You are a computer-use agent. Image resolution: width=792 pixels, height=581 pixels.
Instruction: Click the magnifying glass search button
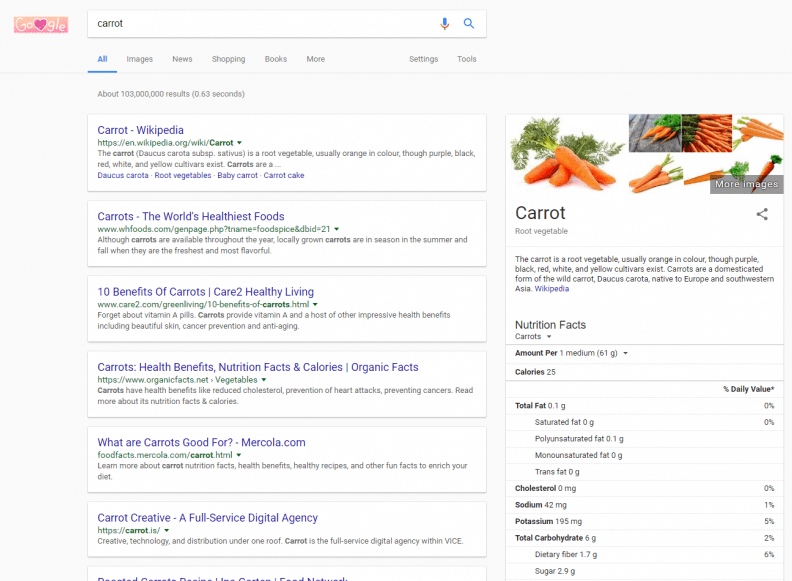click(469, 23)
